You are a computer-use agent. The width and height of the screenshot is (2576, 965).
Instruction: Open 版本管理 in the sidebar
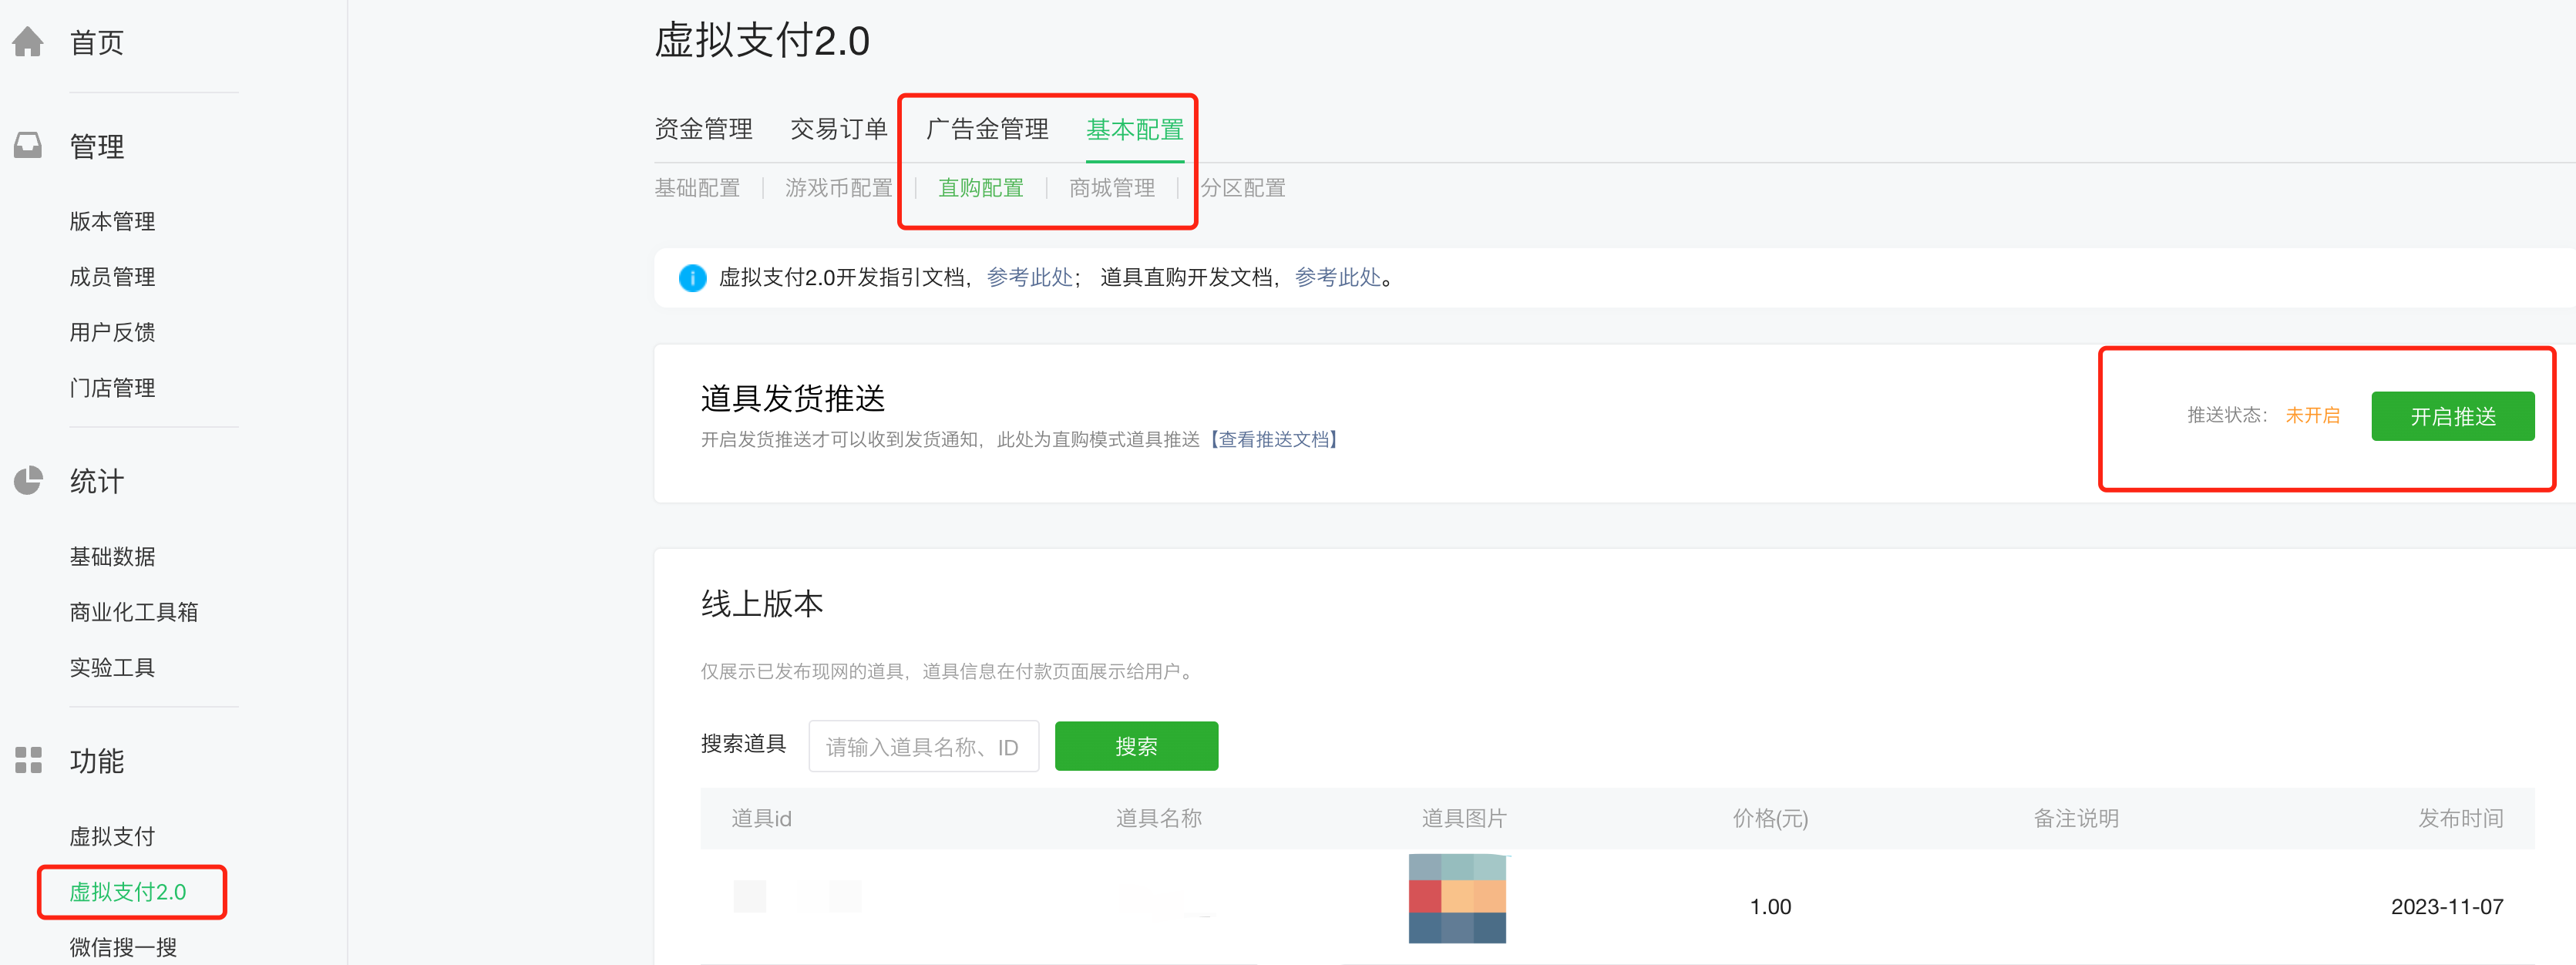point(112,221)
